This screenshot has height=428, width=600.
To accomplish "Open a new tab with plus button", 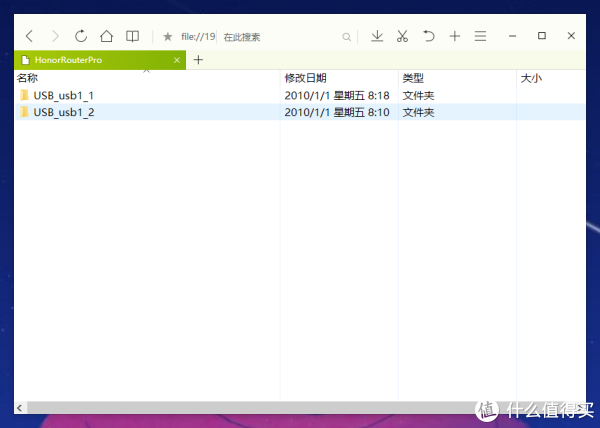I will click(x=198, y=60).
